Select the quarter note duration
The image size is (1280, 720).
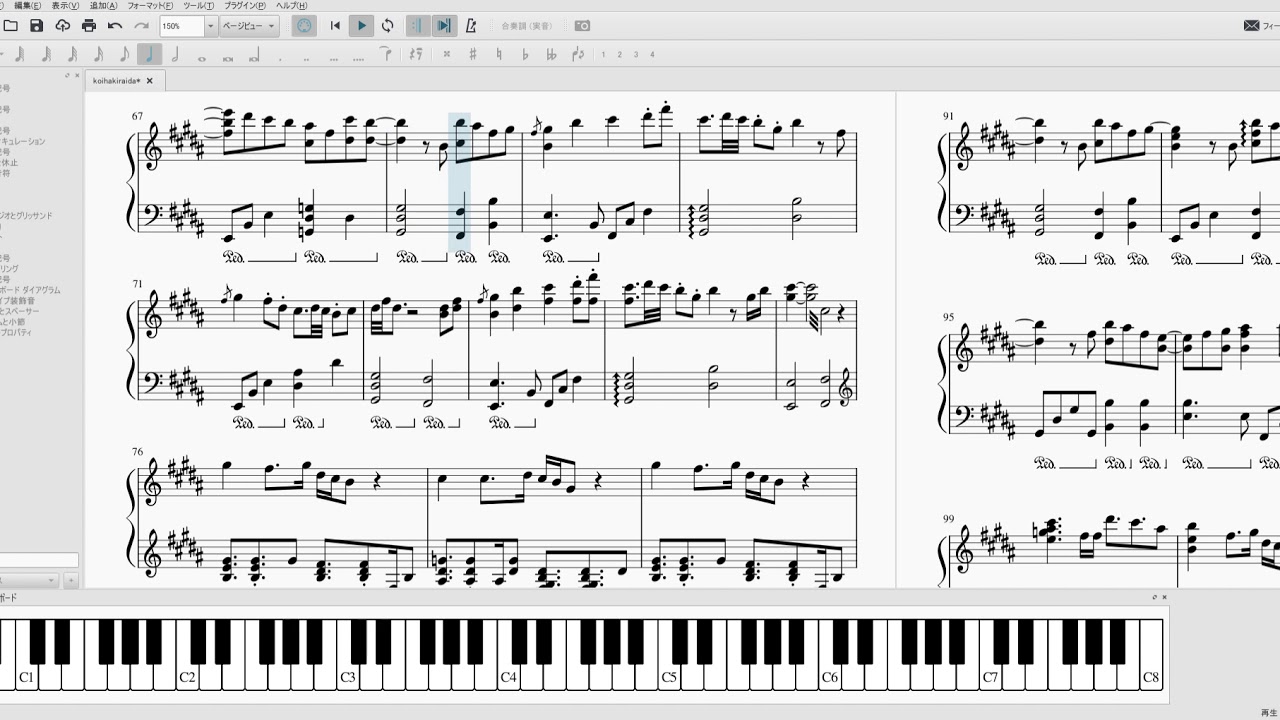150,54
